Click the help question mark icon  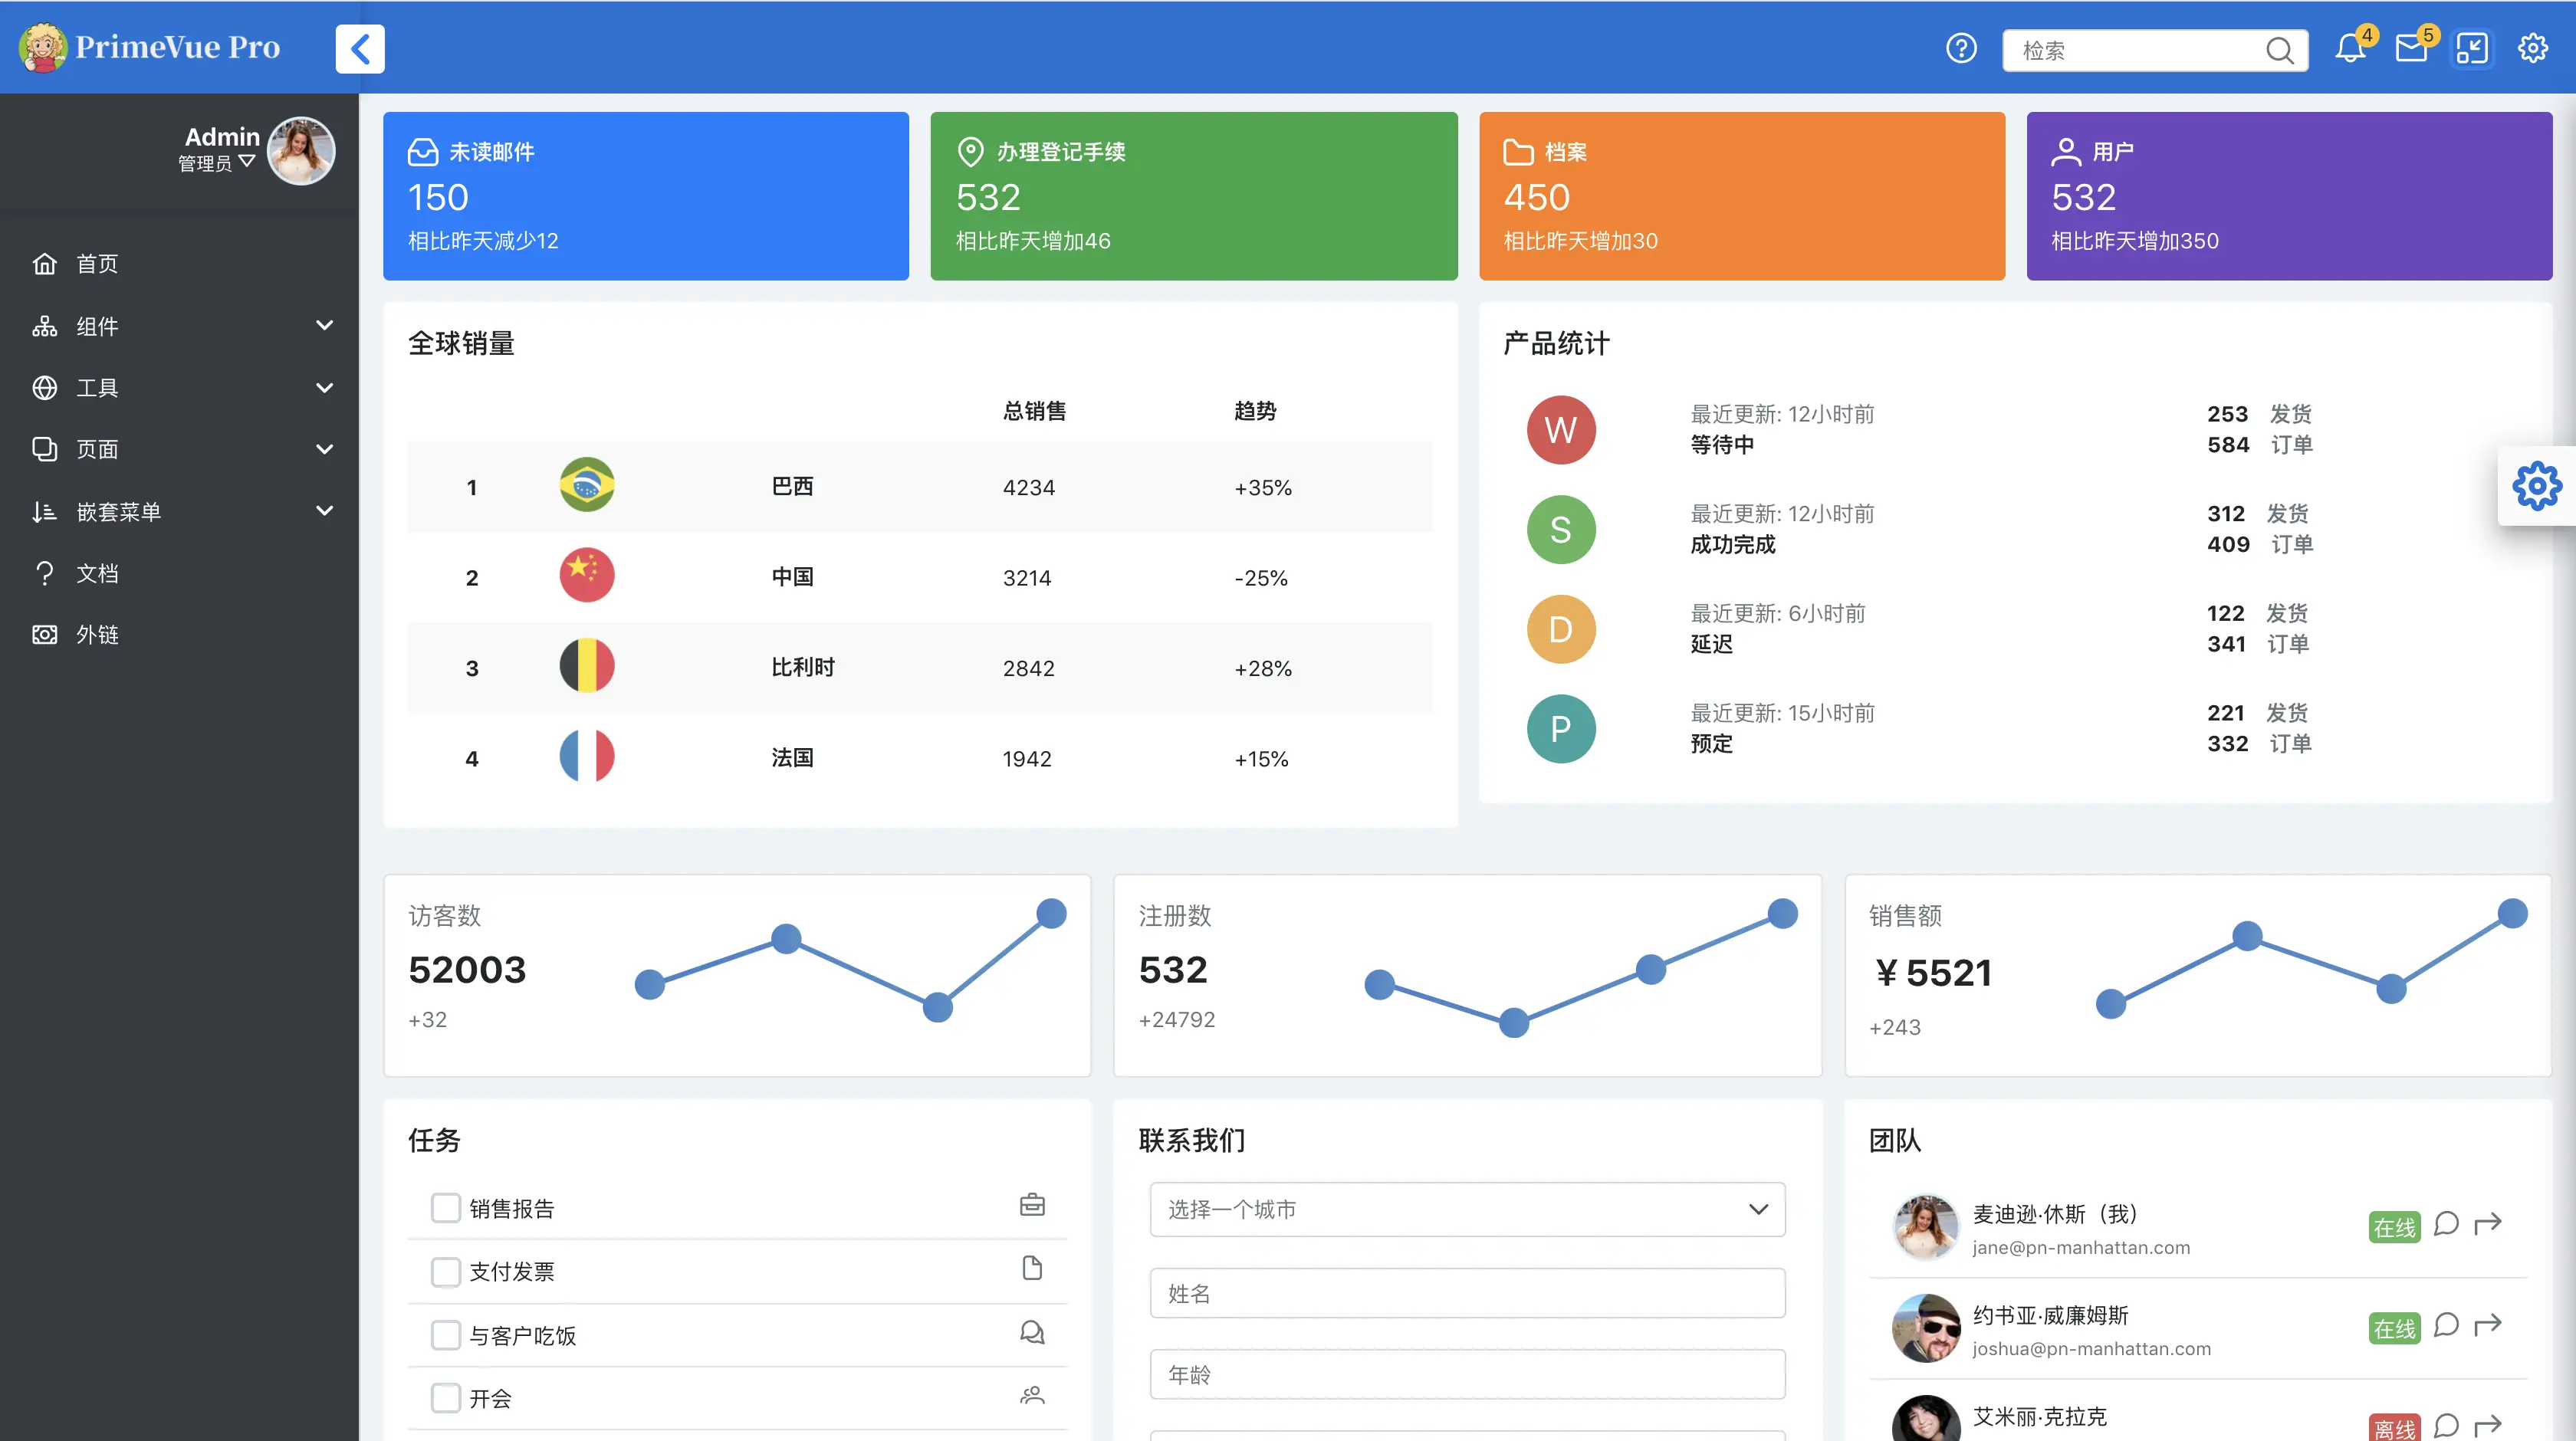[x=1961, y=48]
